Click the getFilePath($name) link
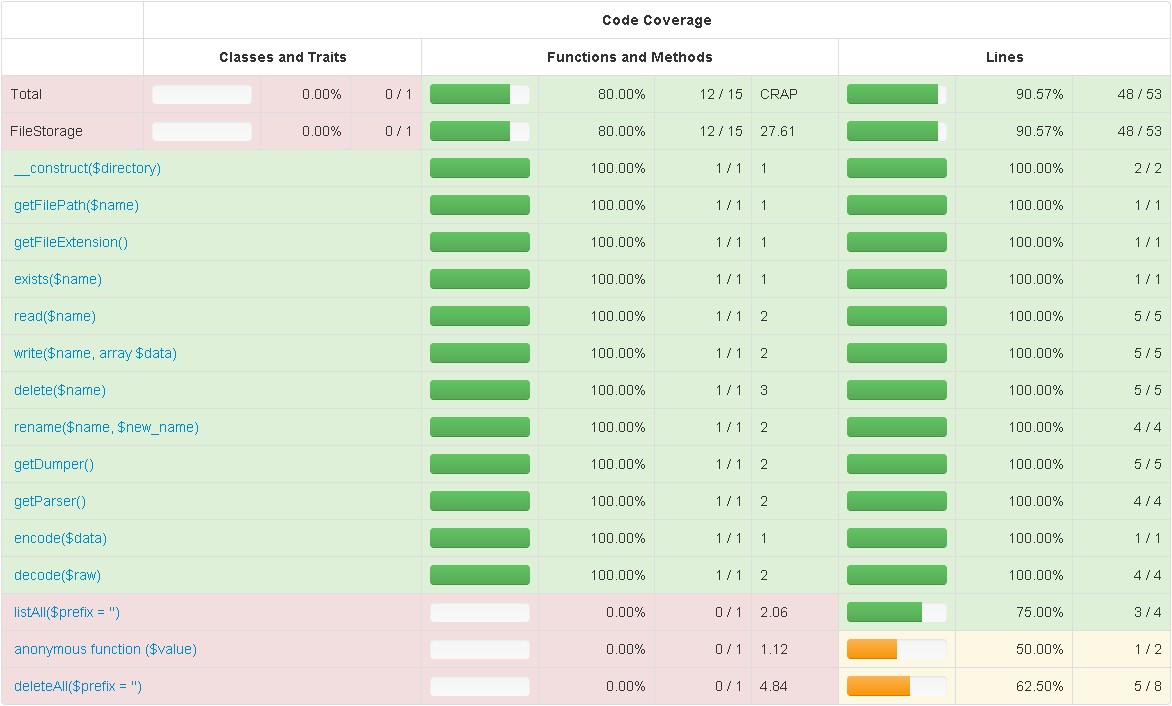The height and width of the screenshot is (706, 1172). click(76, 205)
